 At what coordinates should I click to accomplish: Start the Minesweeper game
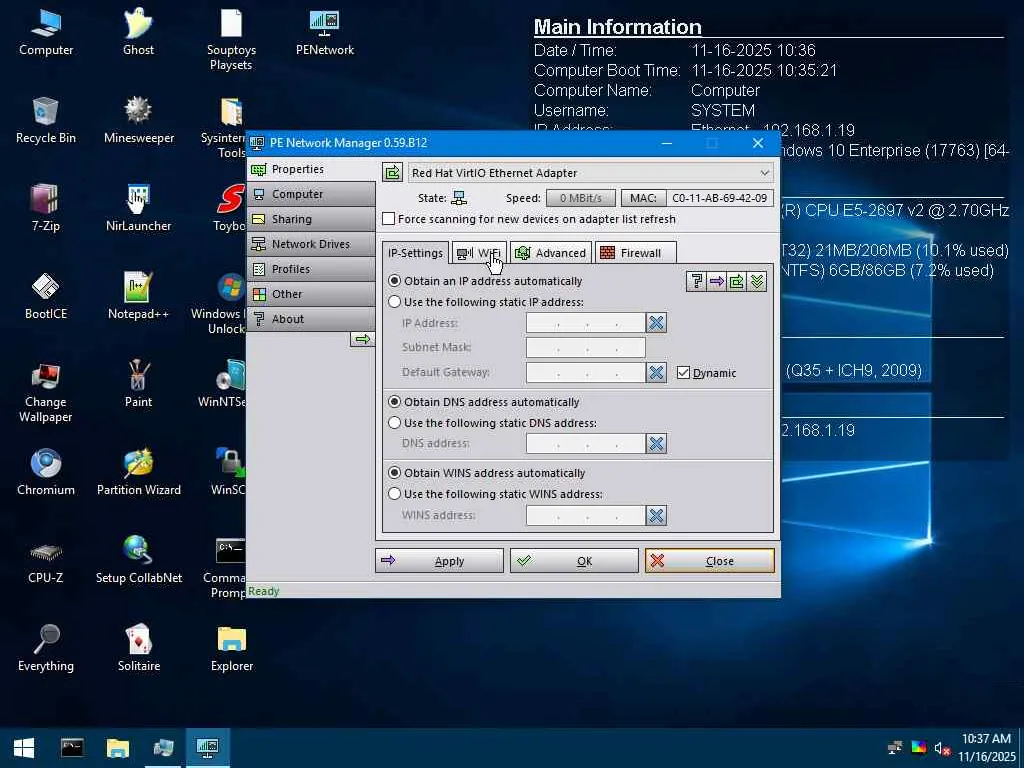click(138, 120)
